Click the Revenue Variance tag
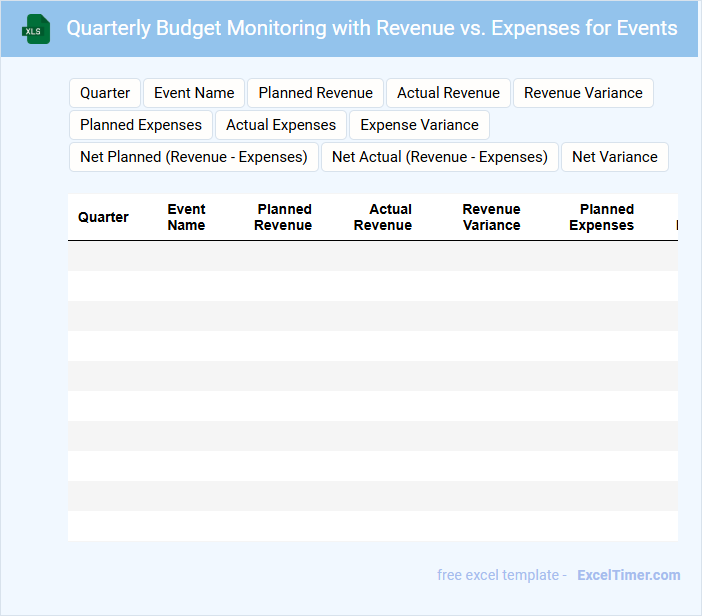The image size is (702, 616). click(x=583, y=93)
